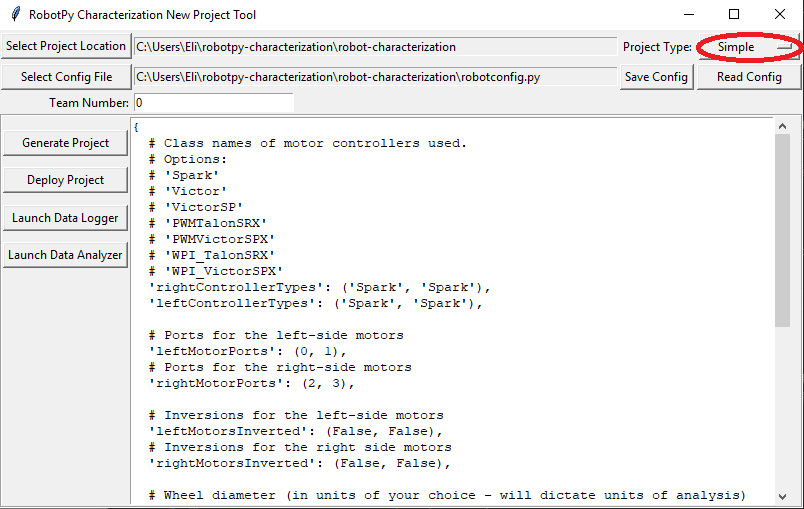Click the '# Wheel diameter' comment line
The width and height of the screenshot is (804, 509).
447,495
